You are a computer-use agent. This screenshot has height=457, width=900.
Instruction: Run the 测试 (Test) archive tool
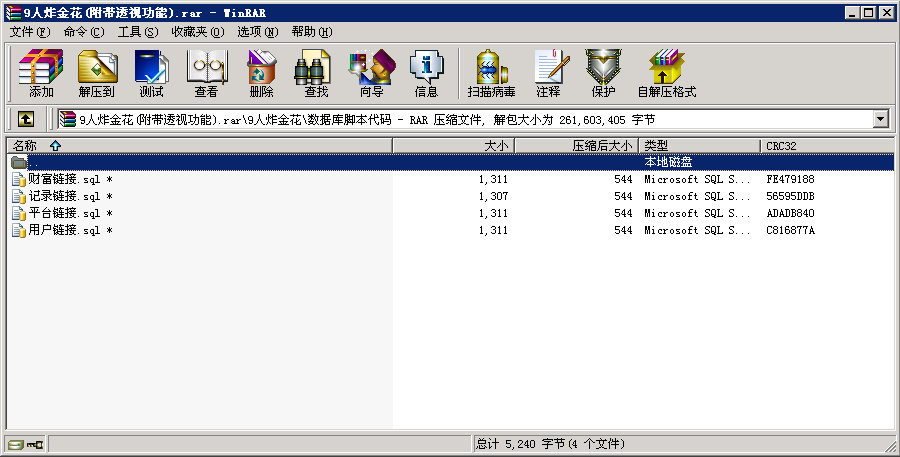(151, 72)
